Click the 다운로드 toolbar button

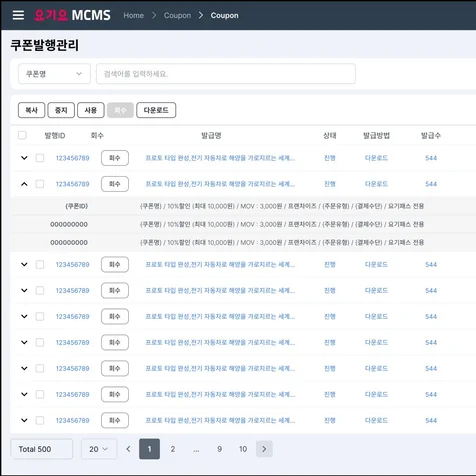coord(156,110)
